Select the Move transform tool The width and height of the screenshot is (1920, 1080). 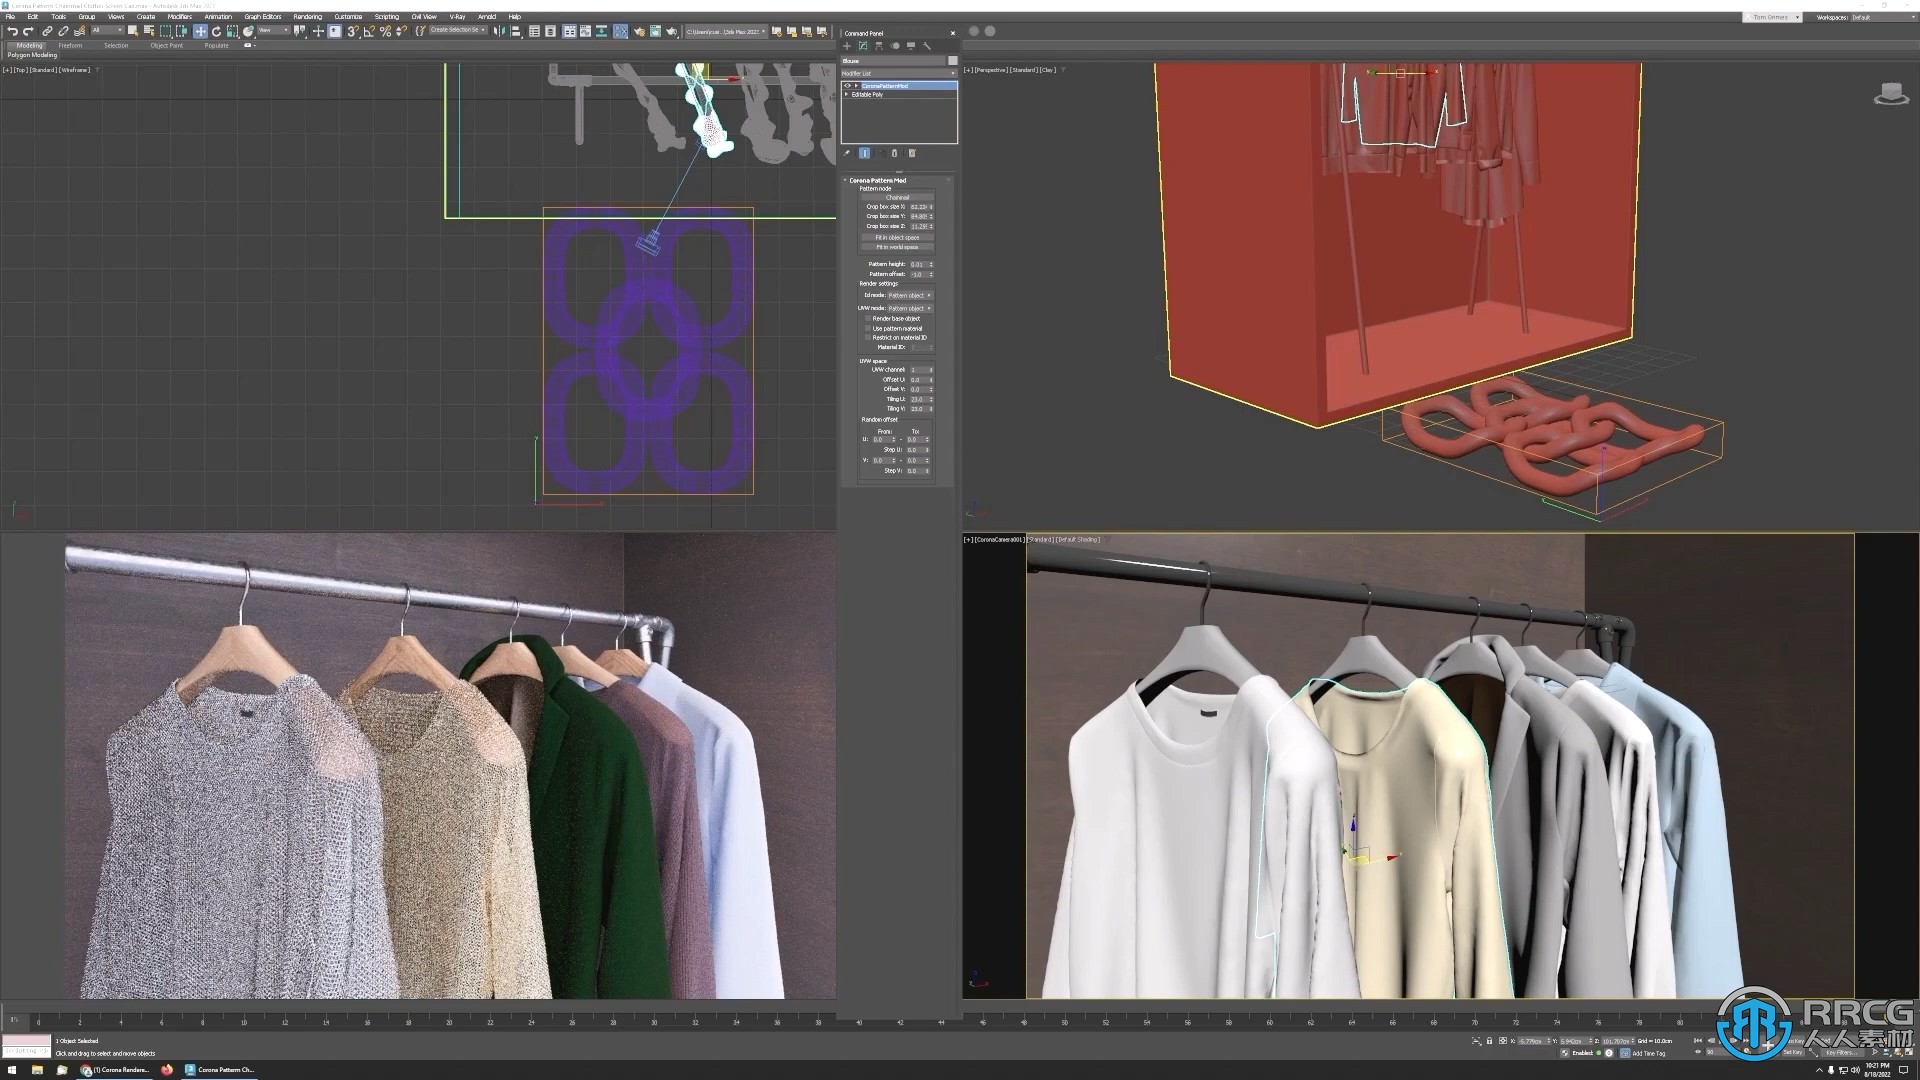[x=200, y=31]
